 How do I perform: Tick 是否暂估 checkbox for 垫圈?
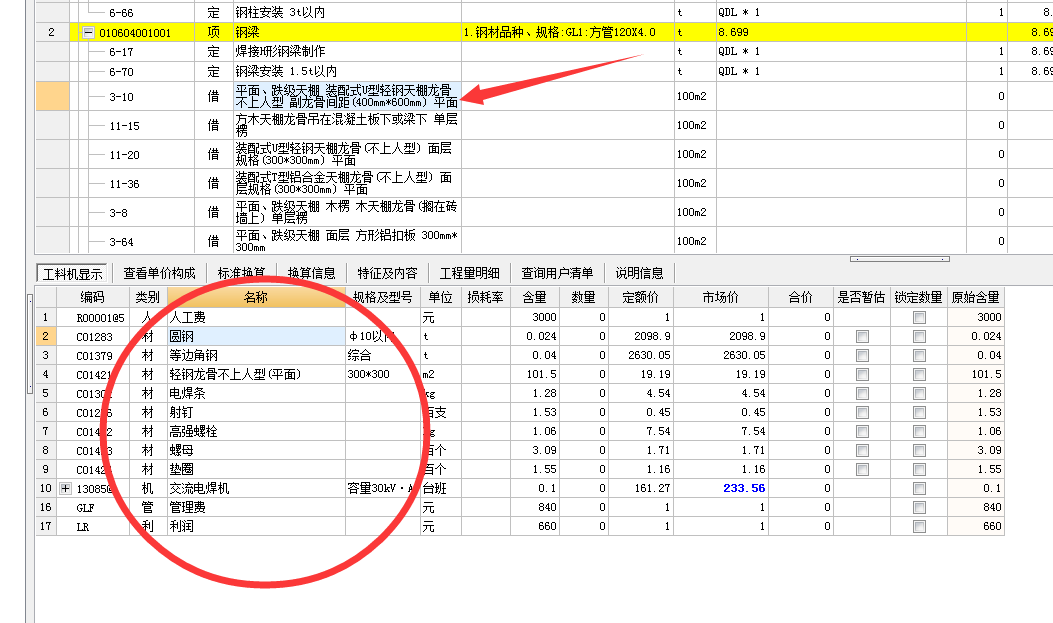[862, 469]
